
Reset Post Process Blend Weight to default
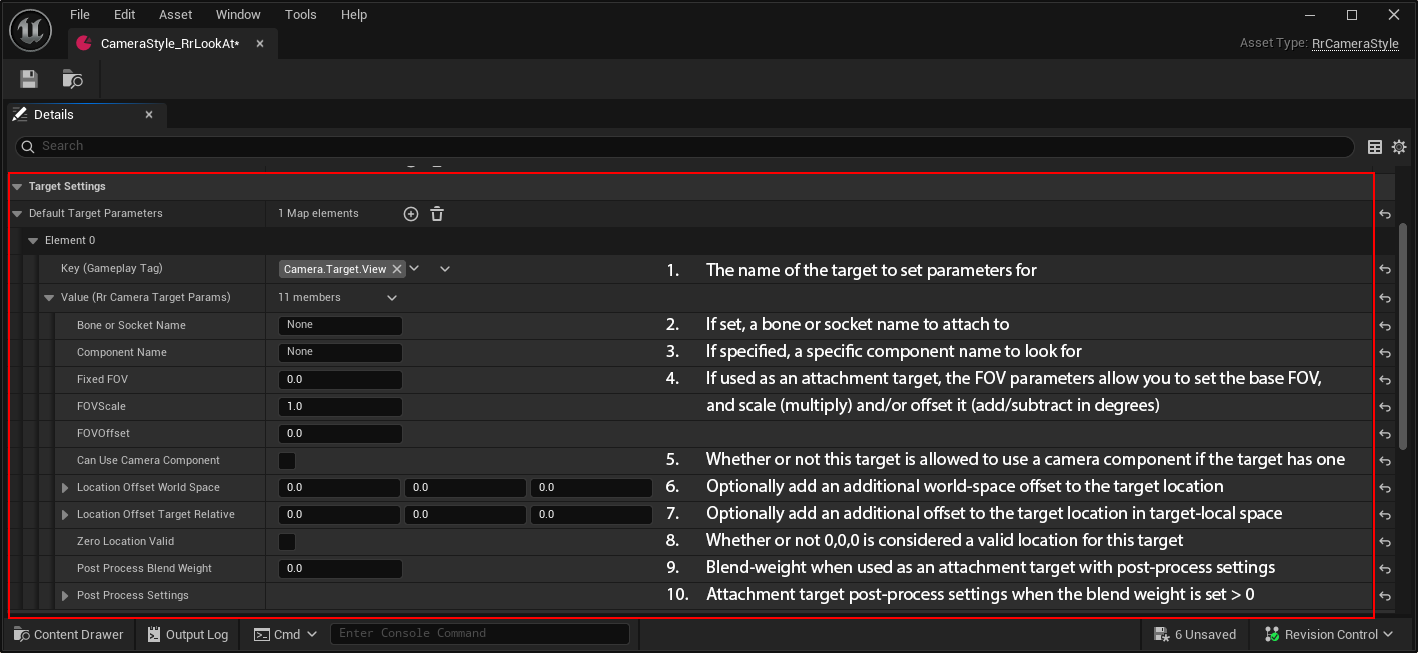click(x=1385, y=569)
